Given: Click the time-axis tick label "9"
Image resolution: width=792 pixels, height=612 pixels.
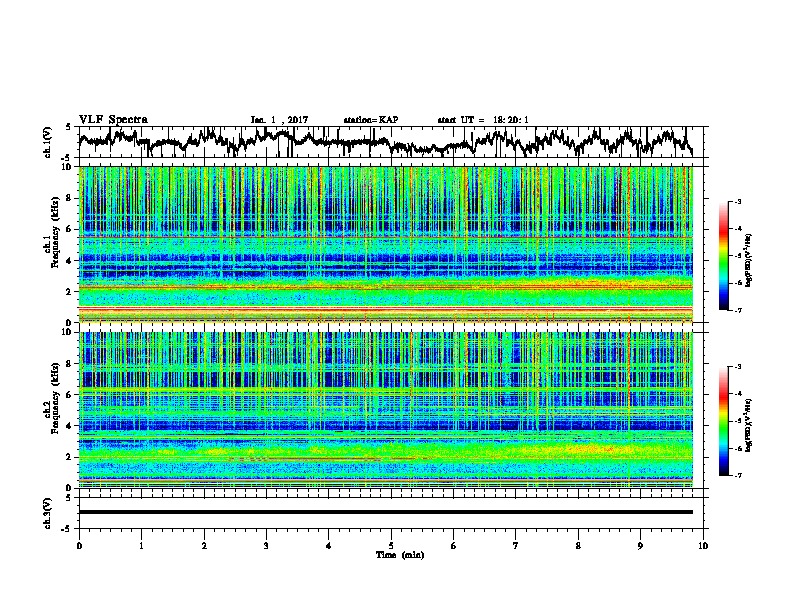Looking at the screenshot, I should click(x=640, y=545).
